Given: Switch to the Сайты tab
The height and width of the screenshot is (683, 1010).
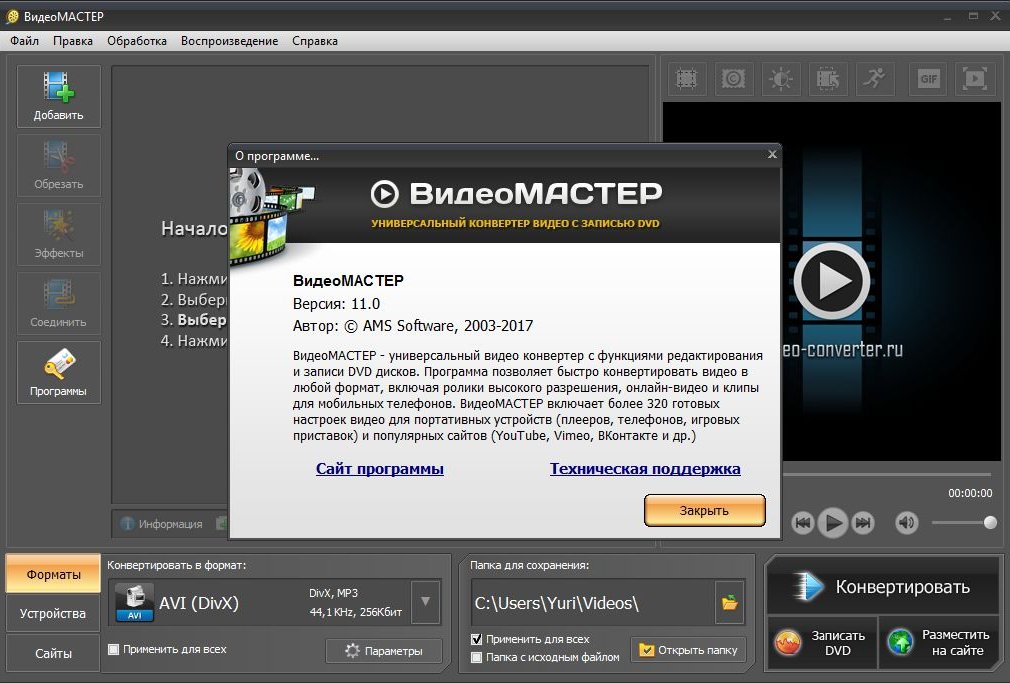Looking at the screenshot, I should pyautogui.click(x=53, y=653).
